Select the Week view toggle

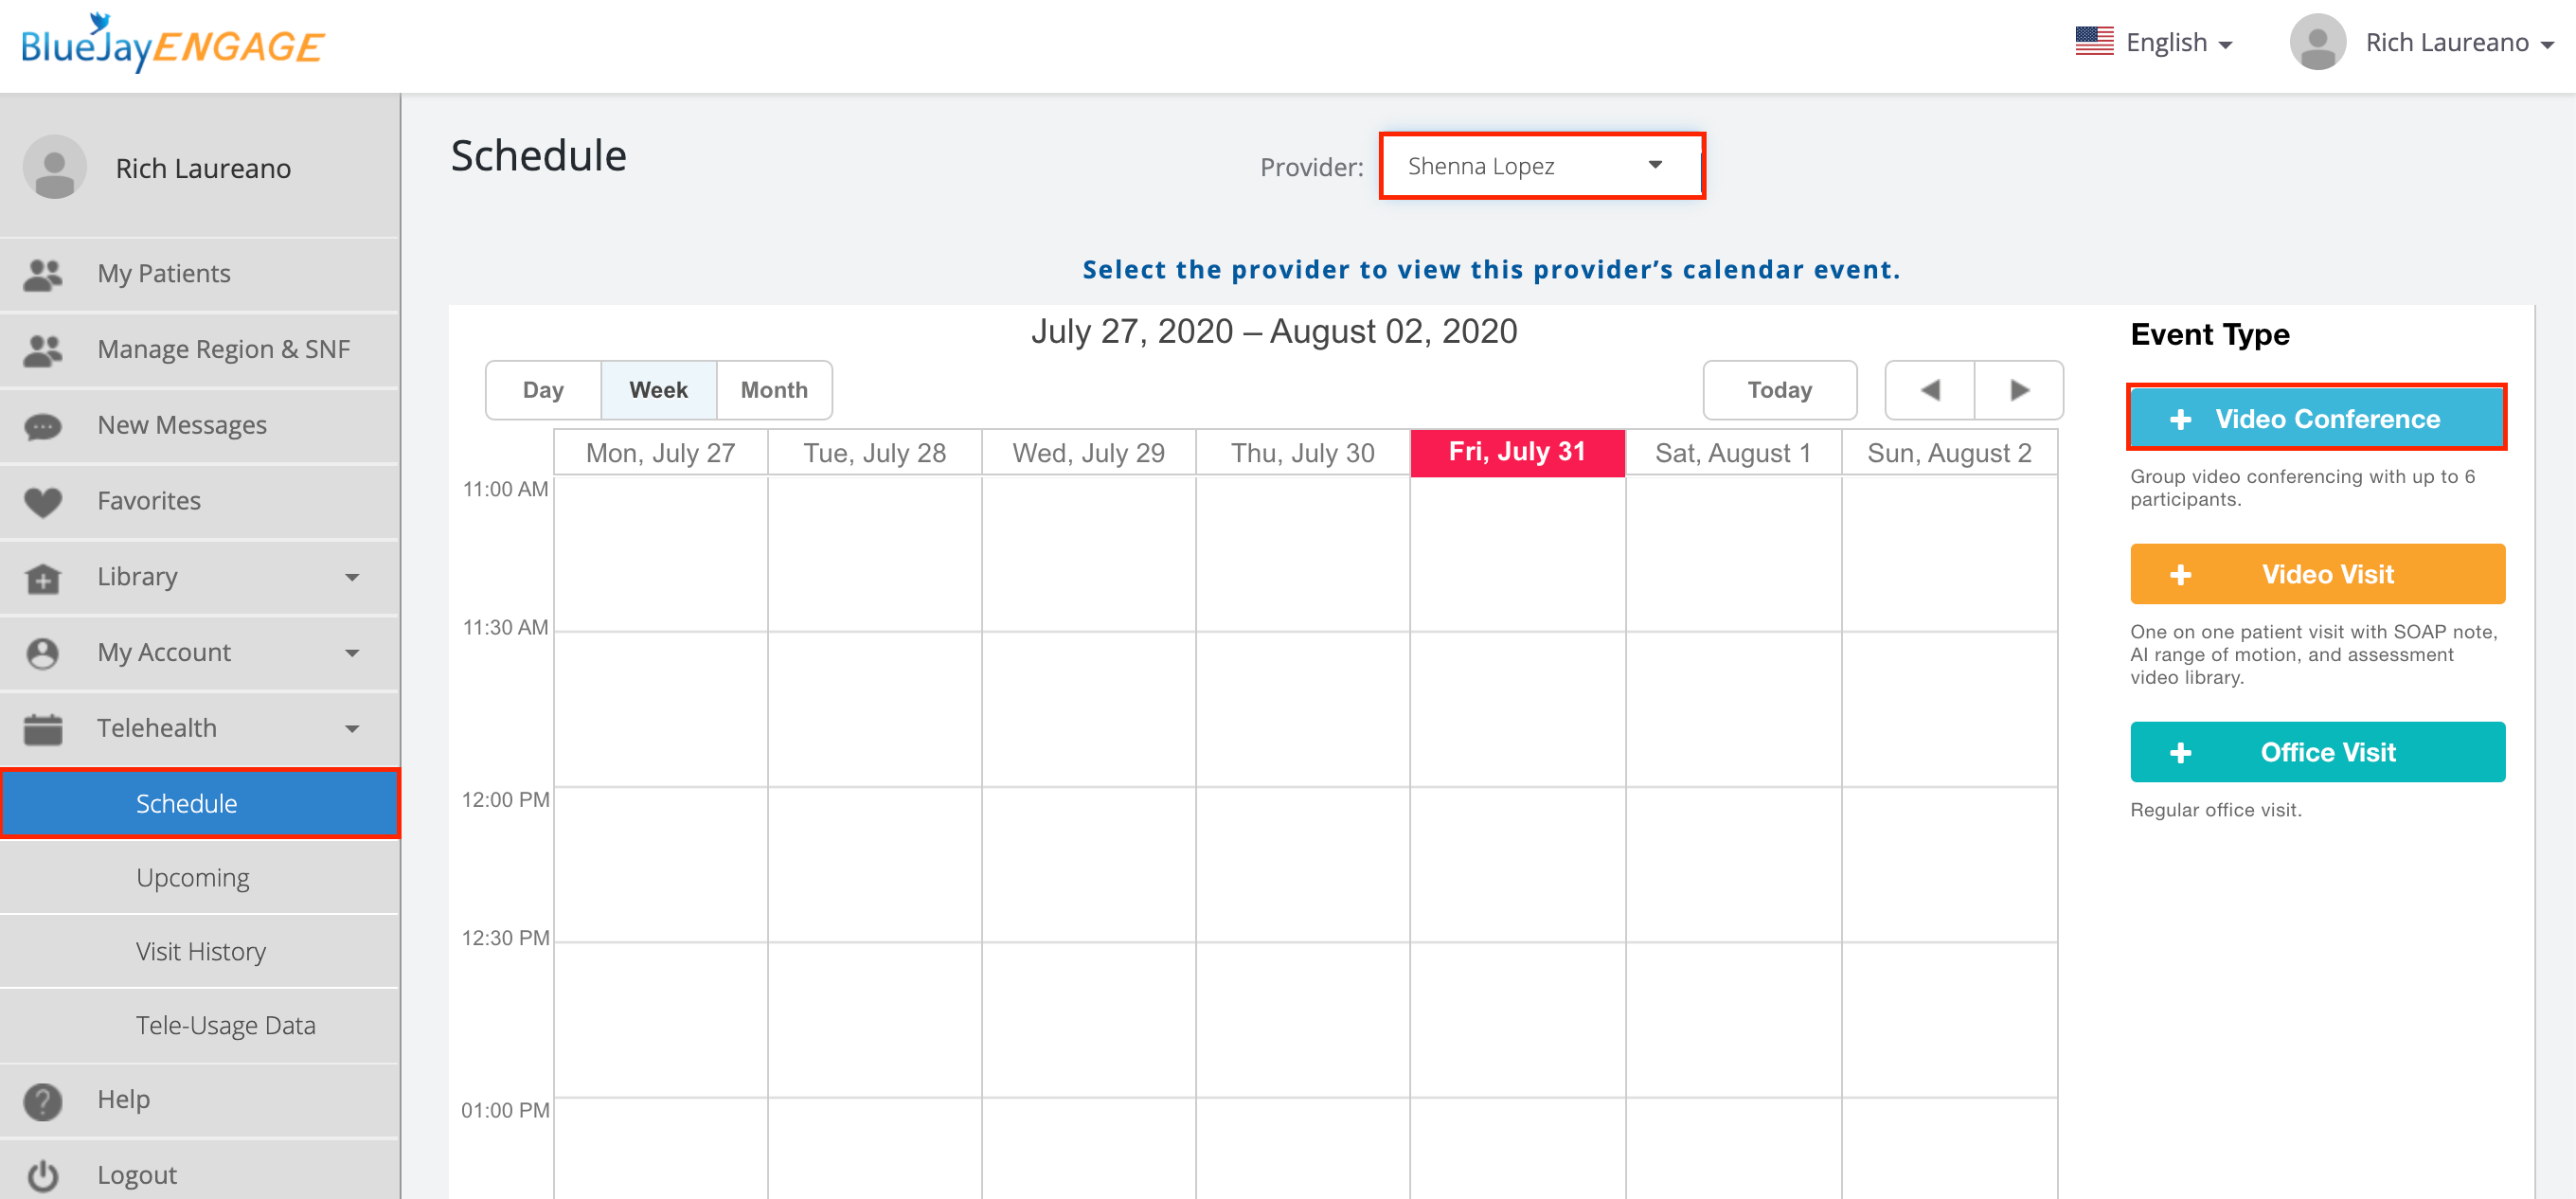point(658,390)
